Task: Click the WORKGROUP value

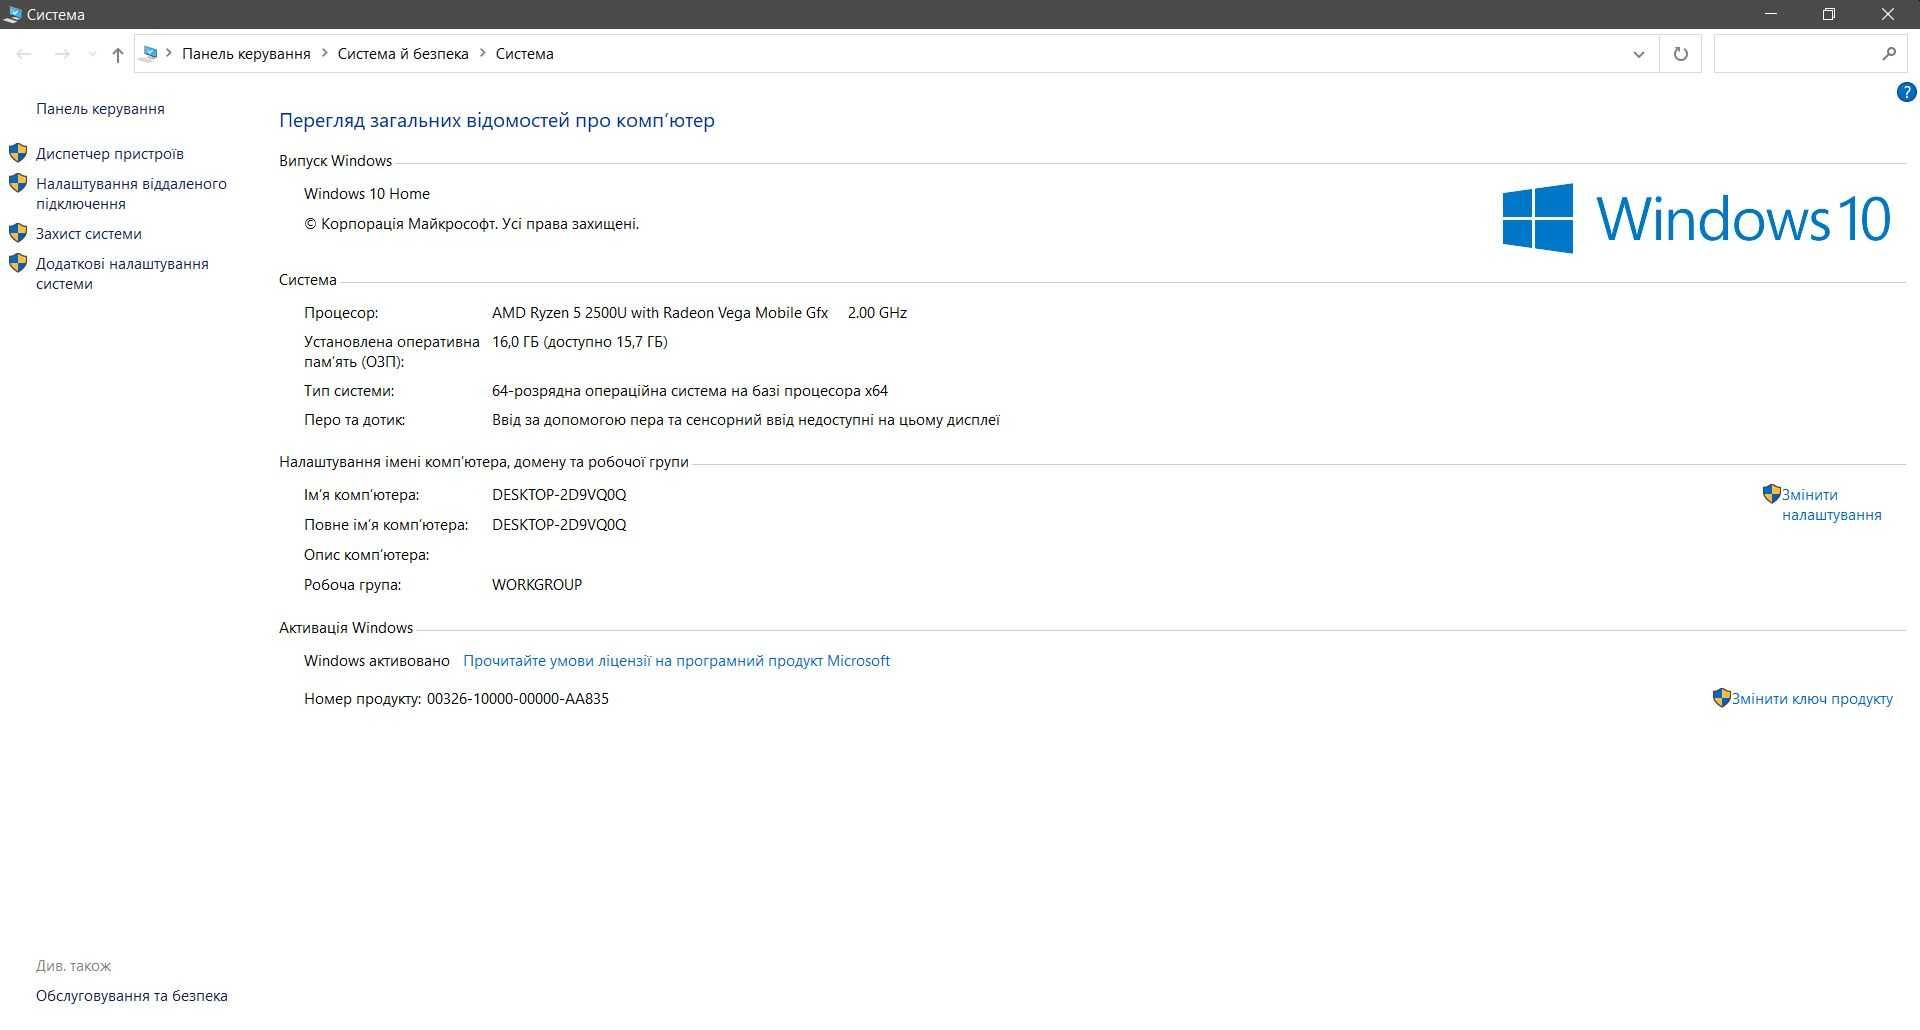Action: point(537,585)
